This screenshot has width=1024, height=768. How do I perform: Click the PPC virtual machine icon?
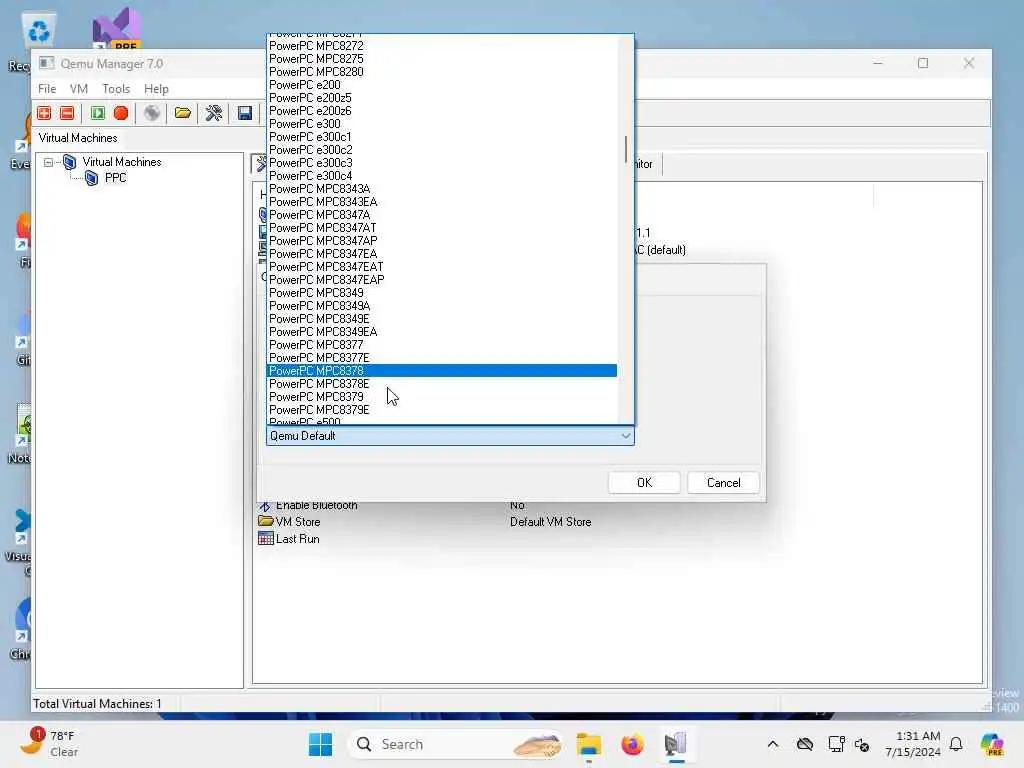(92, 178)
